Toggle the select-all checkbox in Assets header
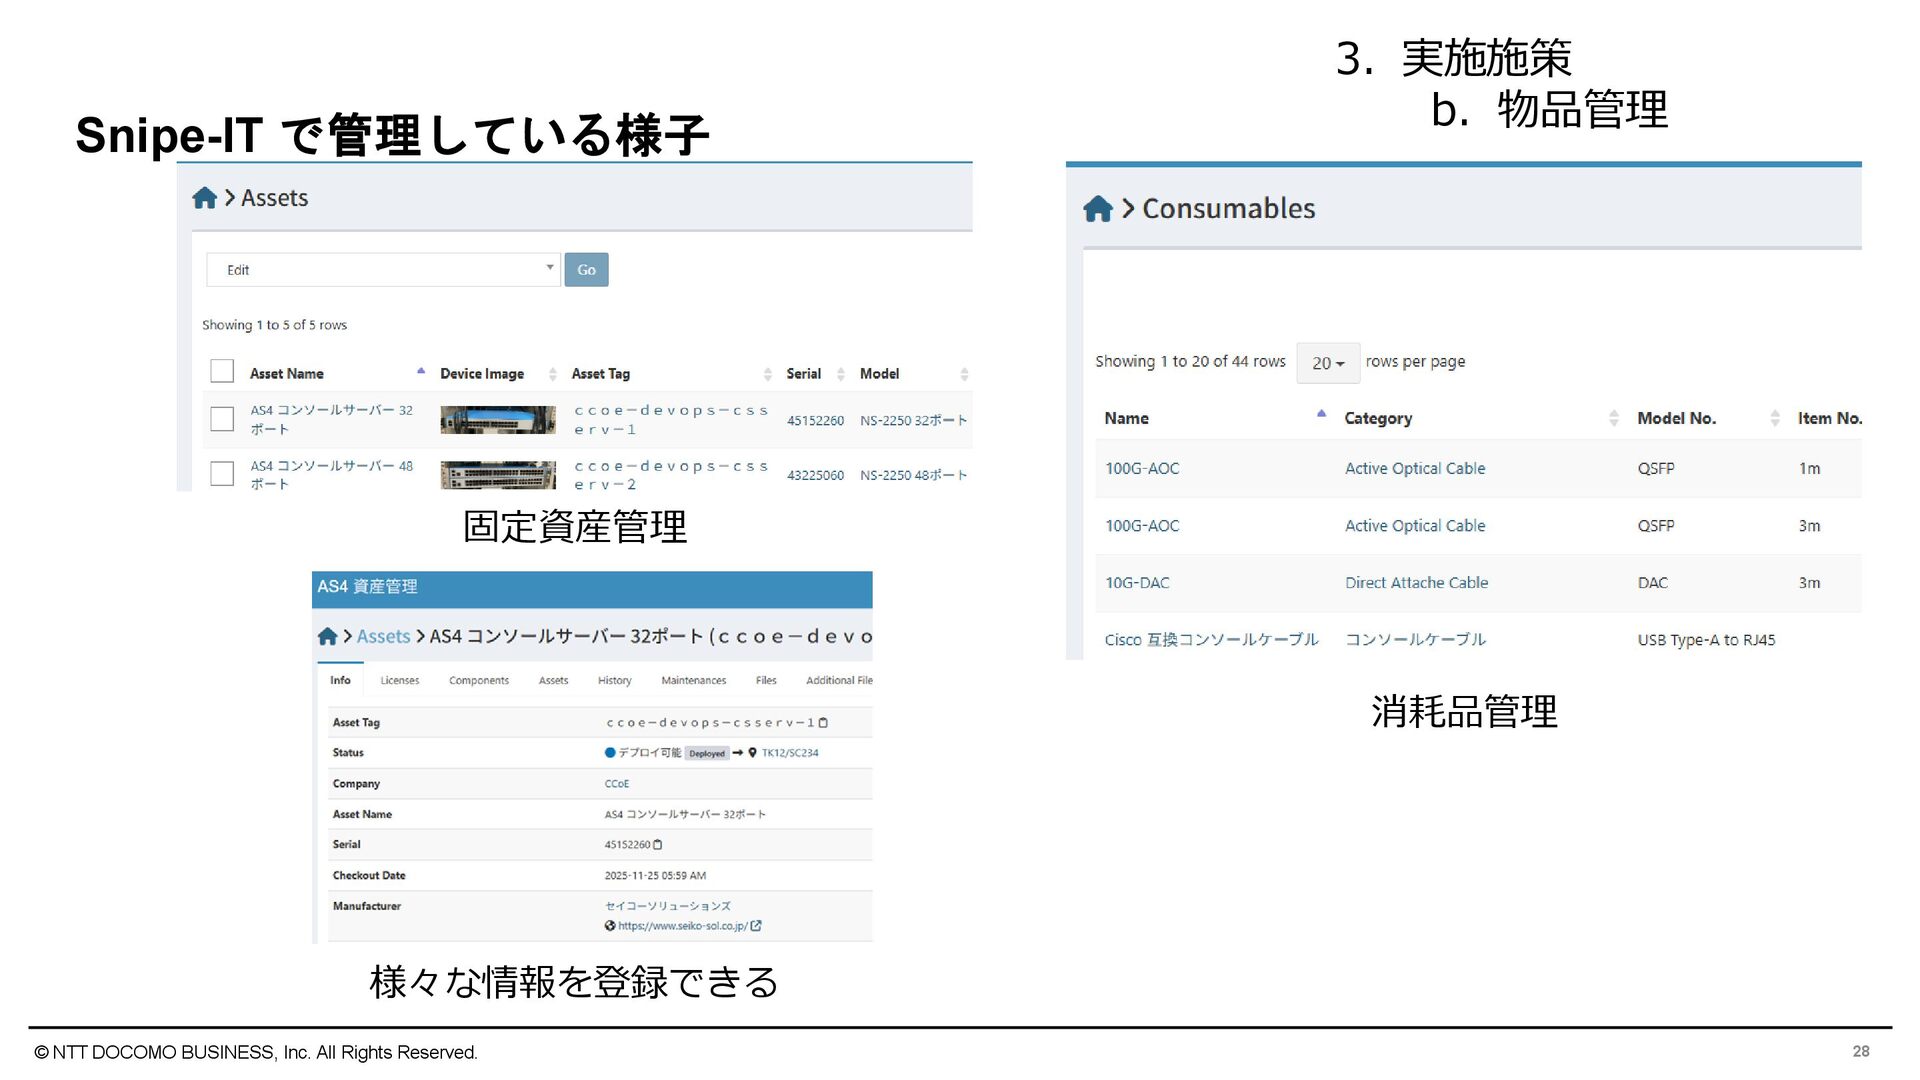This screenshot has height=1080, width=1920. pos(222,372)
